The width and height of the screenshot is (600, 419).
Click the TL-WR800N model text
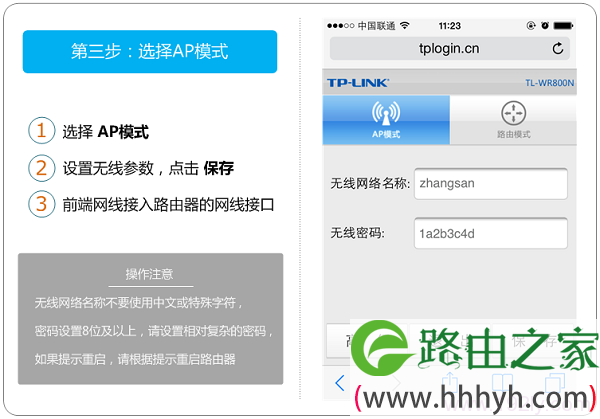click(x=549, y=83)
